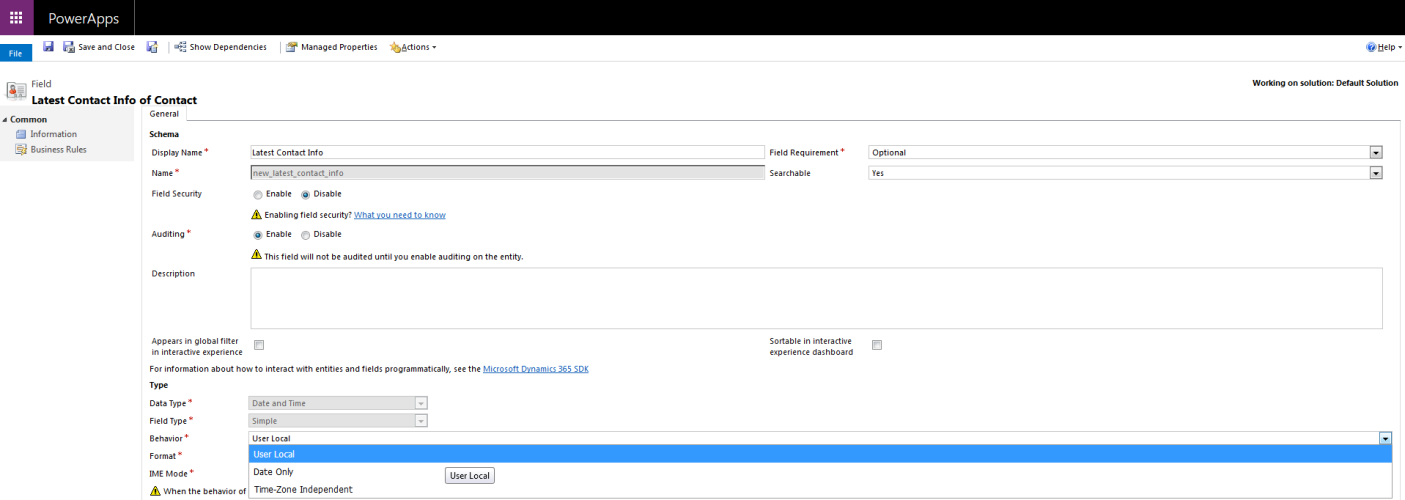Image resolution: width=1405 pixels, height=500 pixels.
Task: Open Managed Properties
Action: (x=332, y=47)
